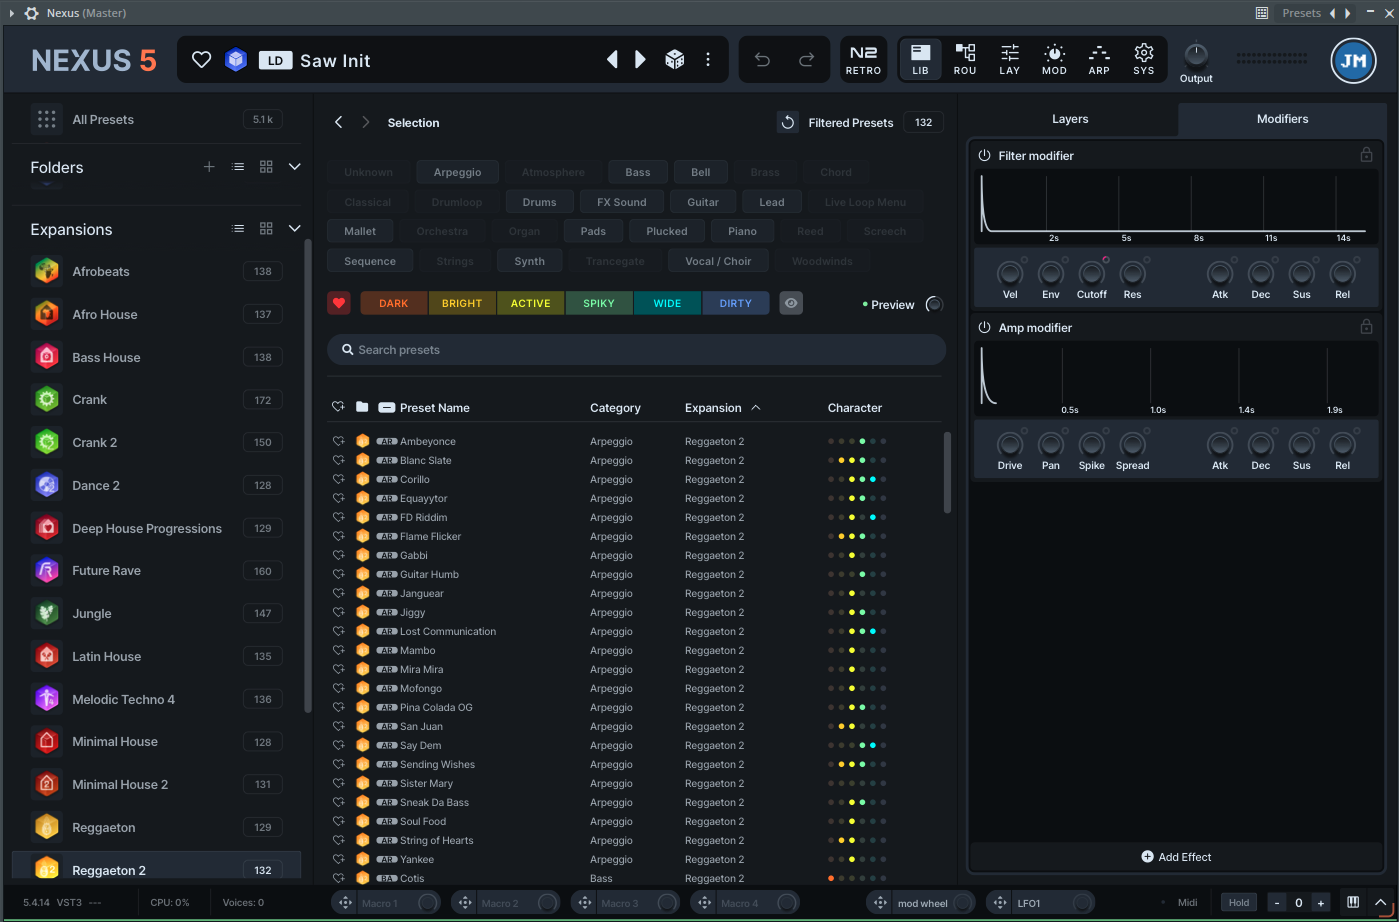Viewport: 1399px width, 922px height.
Task: Toggle the Hold button
Action: coord(1239,903)
